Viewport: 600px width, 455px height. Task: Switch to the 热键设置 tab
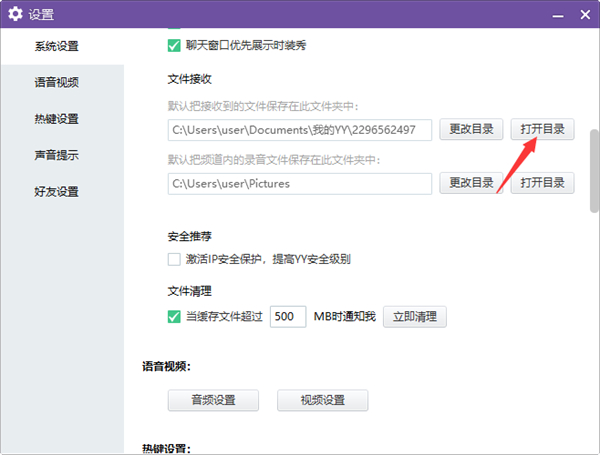[x=57, y=119]
